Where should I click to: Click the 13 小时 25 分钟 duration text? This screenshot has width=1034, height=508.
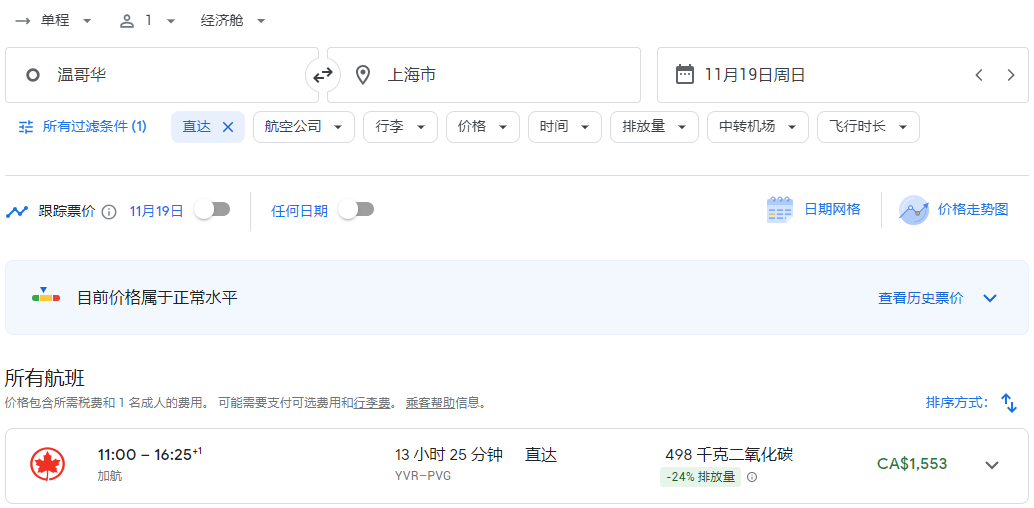[x=449, y=455]
